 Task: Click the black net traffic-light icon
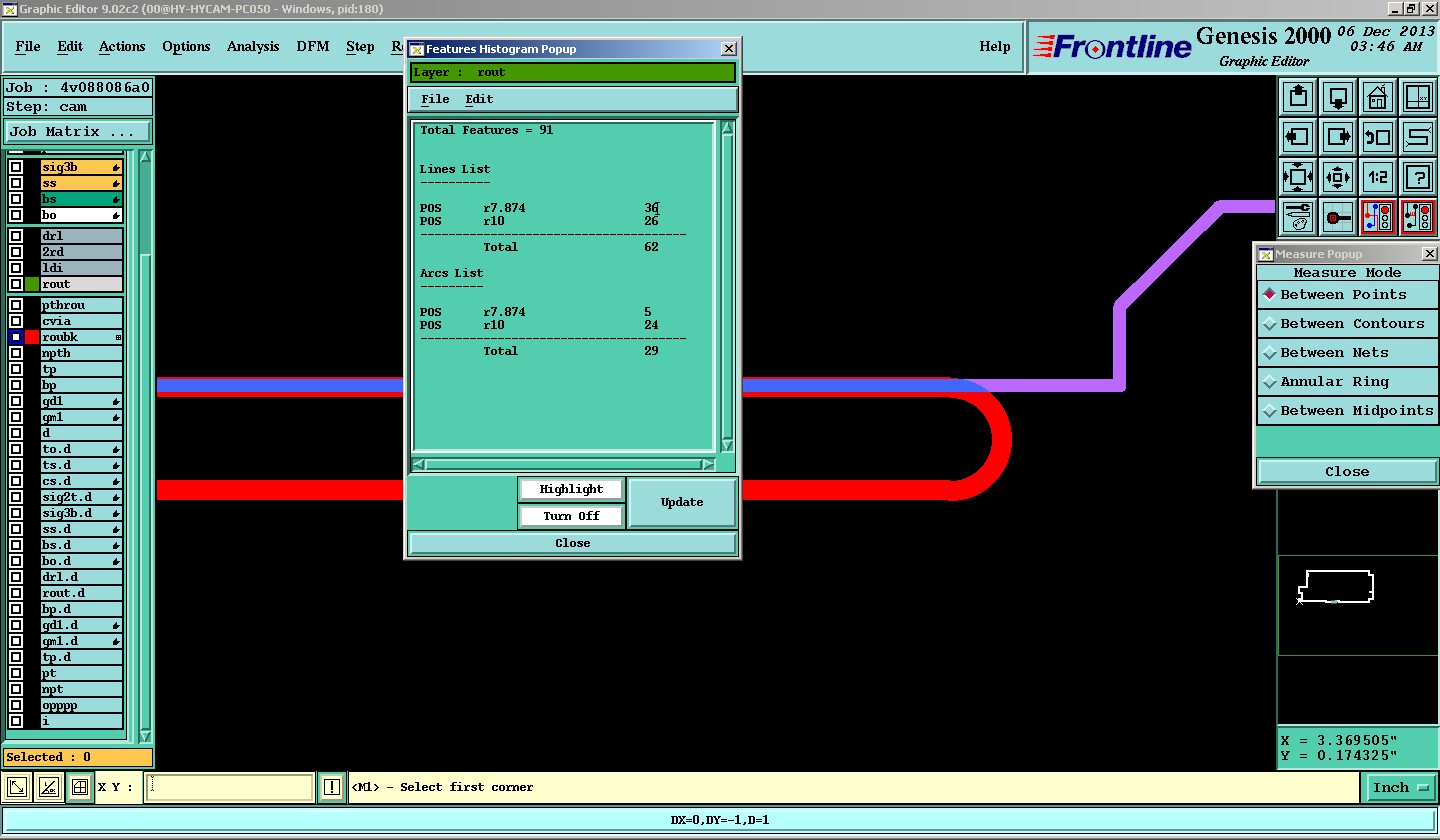[x=1418, y=217]
